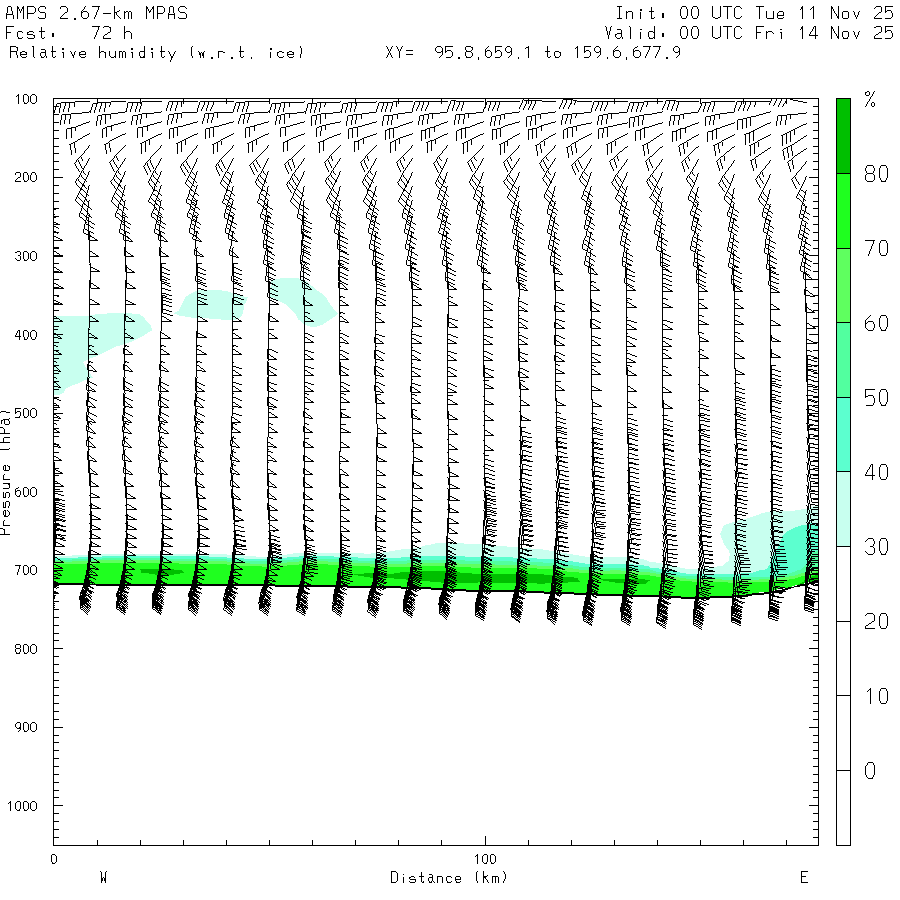
Task: Click the 'Relative humidity (w.r.t. ice)' label
Action: [156, 53]
